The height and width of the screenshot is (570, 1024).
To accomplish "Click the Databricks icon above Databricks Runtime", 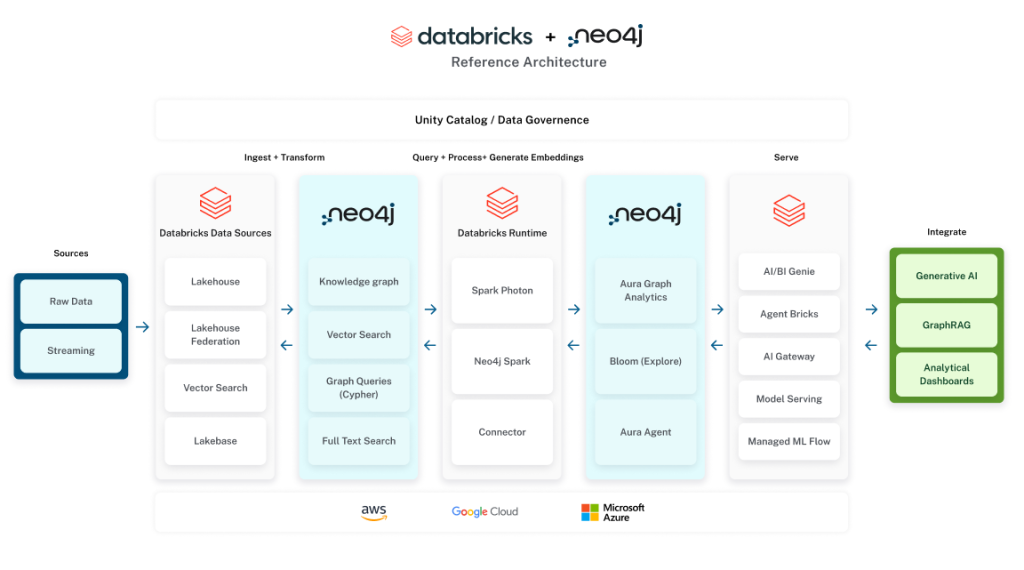I will click(502, 203).
